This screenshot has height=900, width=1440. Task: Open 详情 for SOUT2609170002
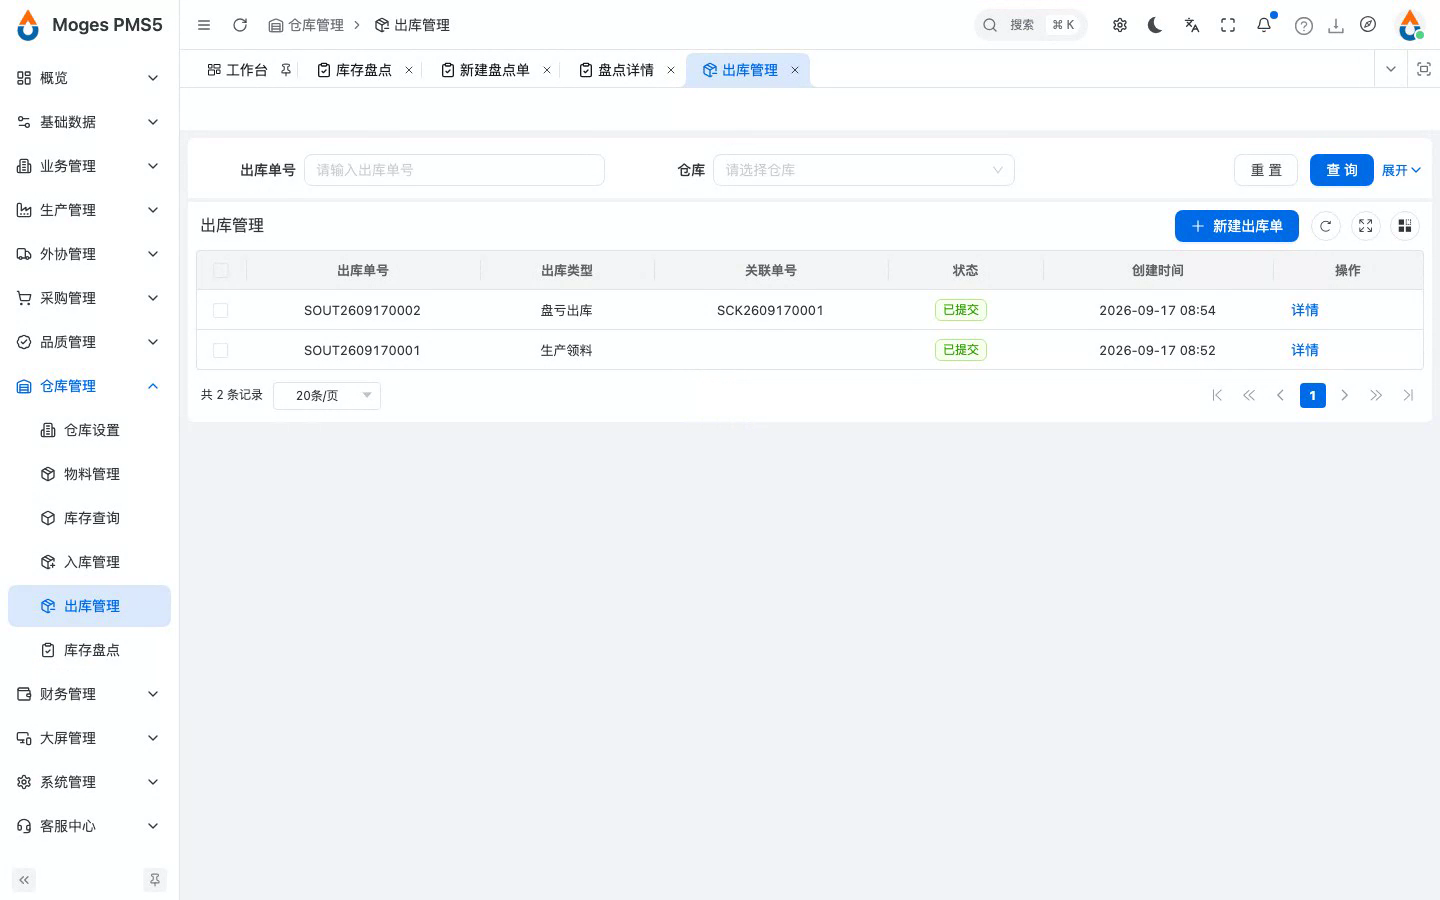pos(1304,310)
